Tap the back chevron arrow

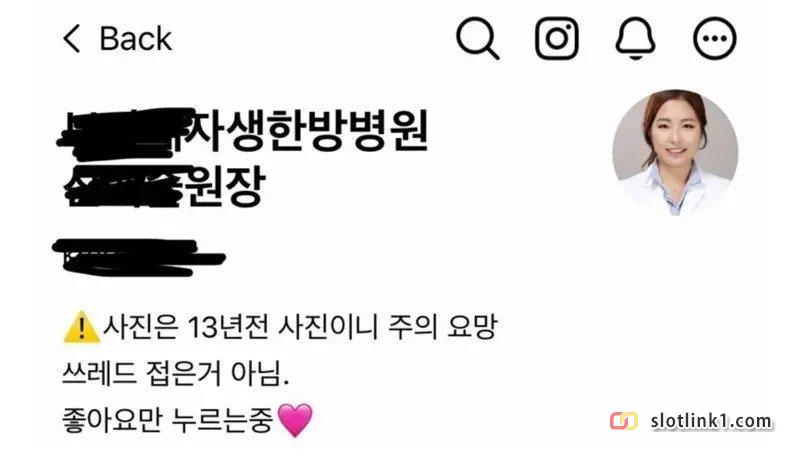coord(72,39)
